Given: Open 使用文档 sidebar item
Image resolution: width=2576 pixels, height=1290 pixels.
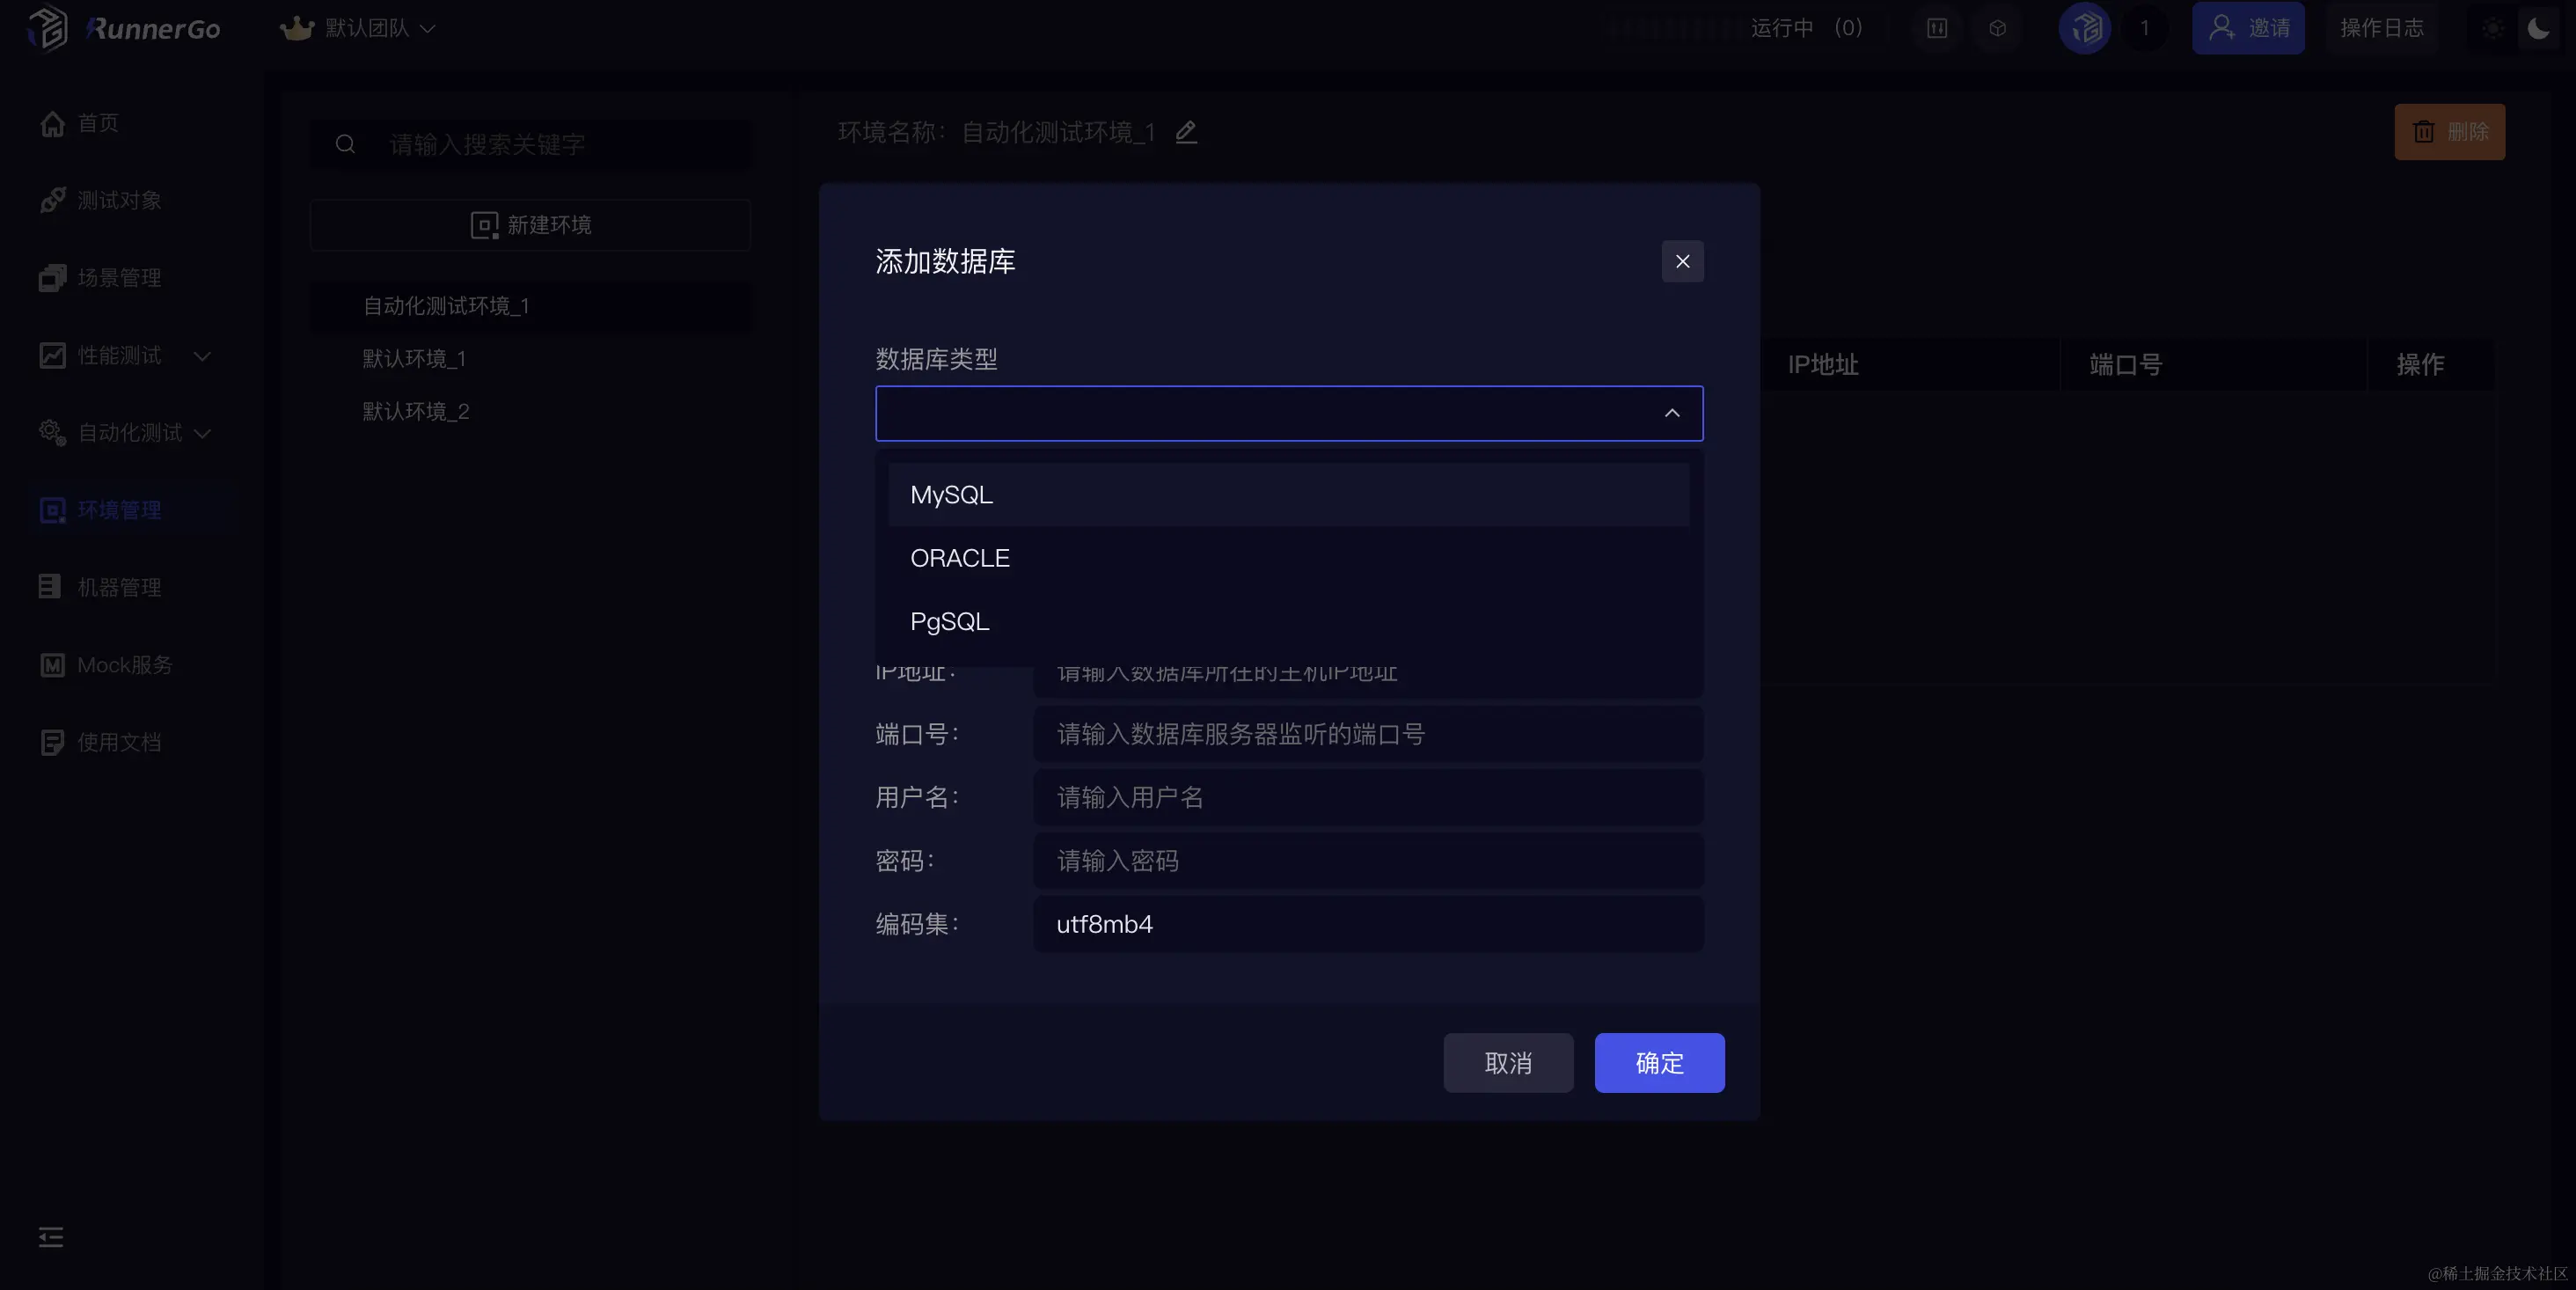Looking at the screenshot, I should (119, 742).
